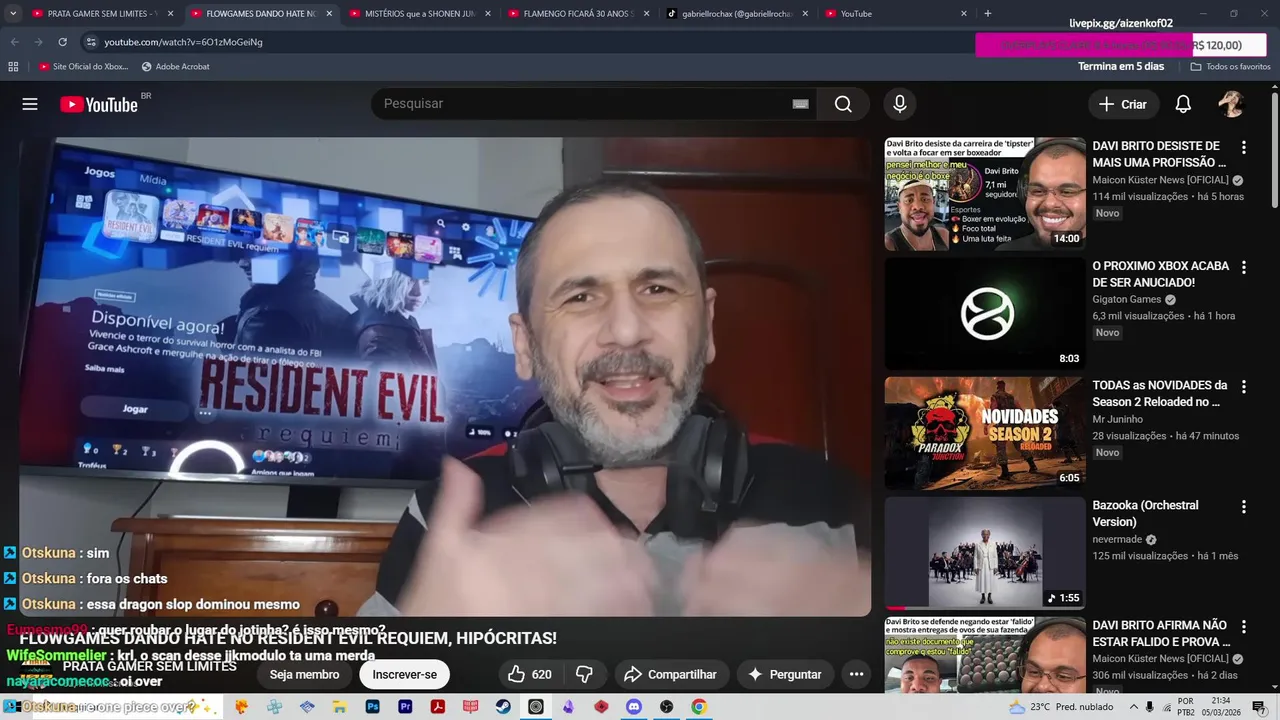Open options for DAVI BRITO DESISTE video
The width and height of the screenshot is (1280, 720).
tap(1244, 147)
